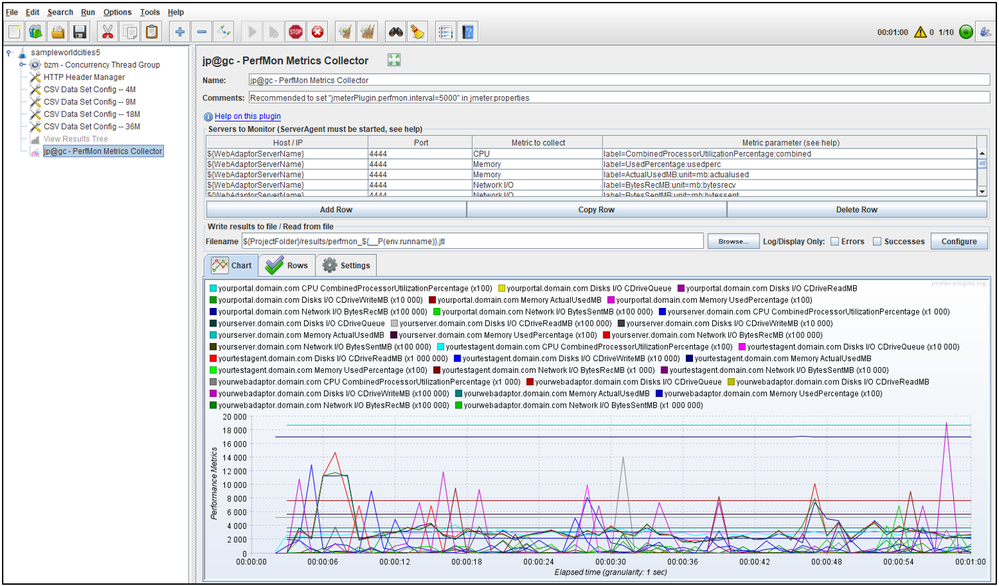Enable the Successes checkbox
Image resolution: width=999 pixels, height=586 pixels.
(x=877, y=242)
